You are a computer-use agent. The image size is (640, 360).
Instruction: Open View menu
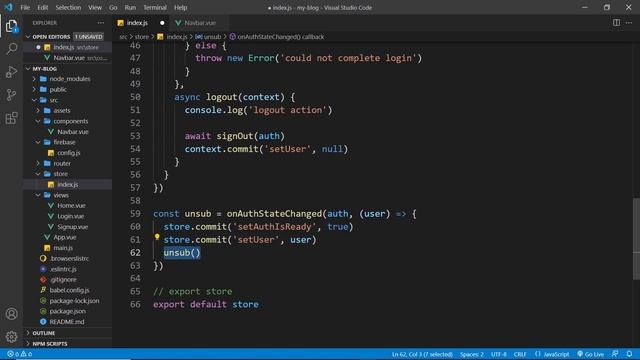click(x=95, y=7)
